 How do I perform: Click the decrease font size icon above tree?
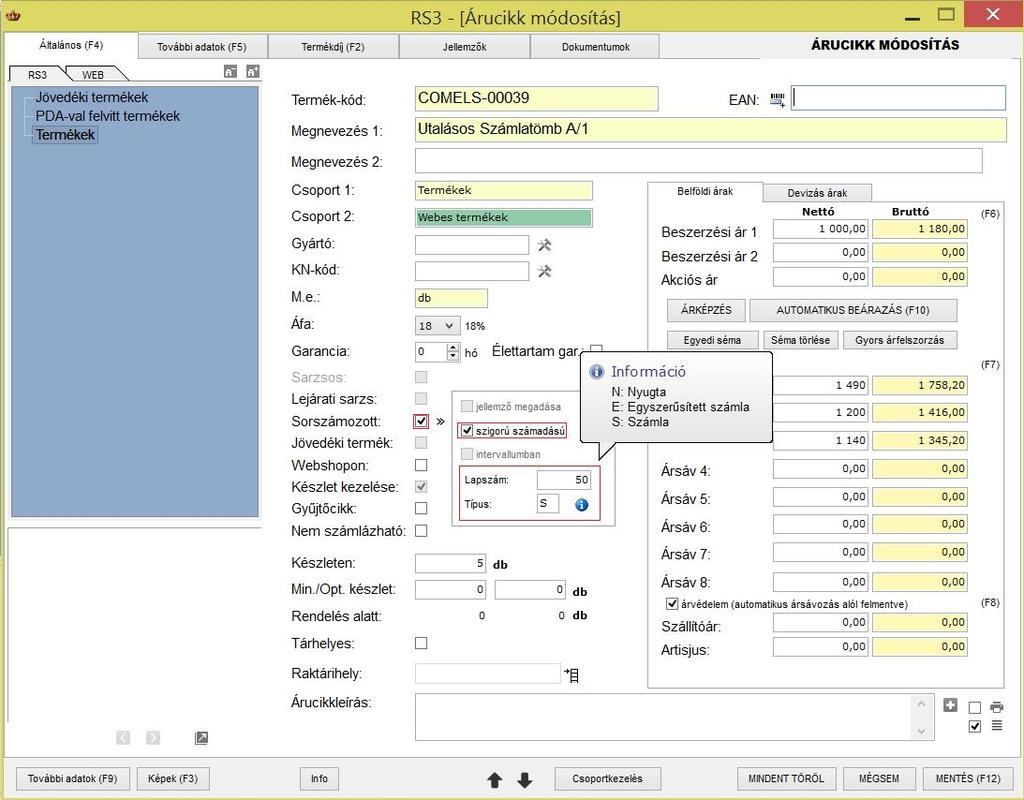(x=230, y=72)
